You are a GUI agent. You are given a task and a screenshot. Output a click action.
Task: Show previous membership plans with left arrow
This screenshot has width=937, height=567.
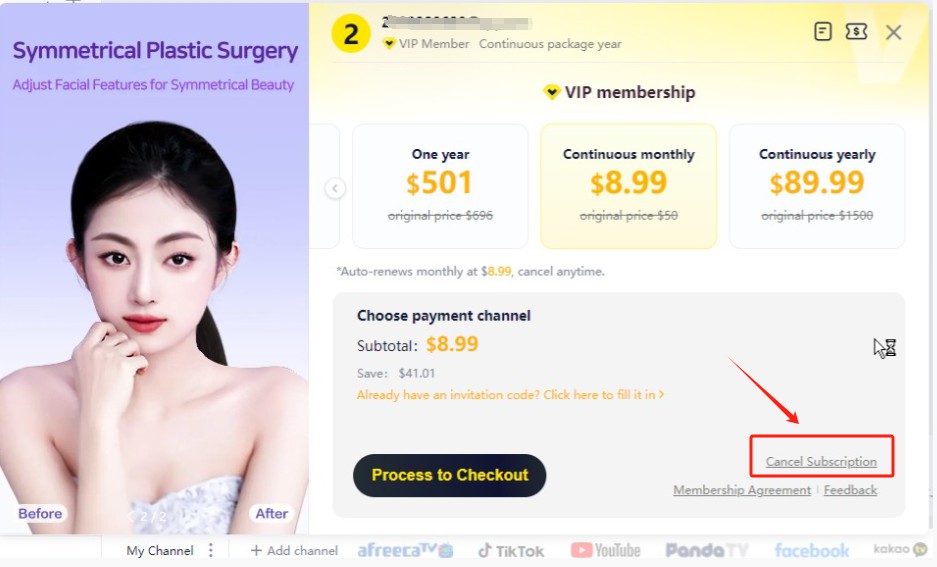point(335,189)
